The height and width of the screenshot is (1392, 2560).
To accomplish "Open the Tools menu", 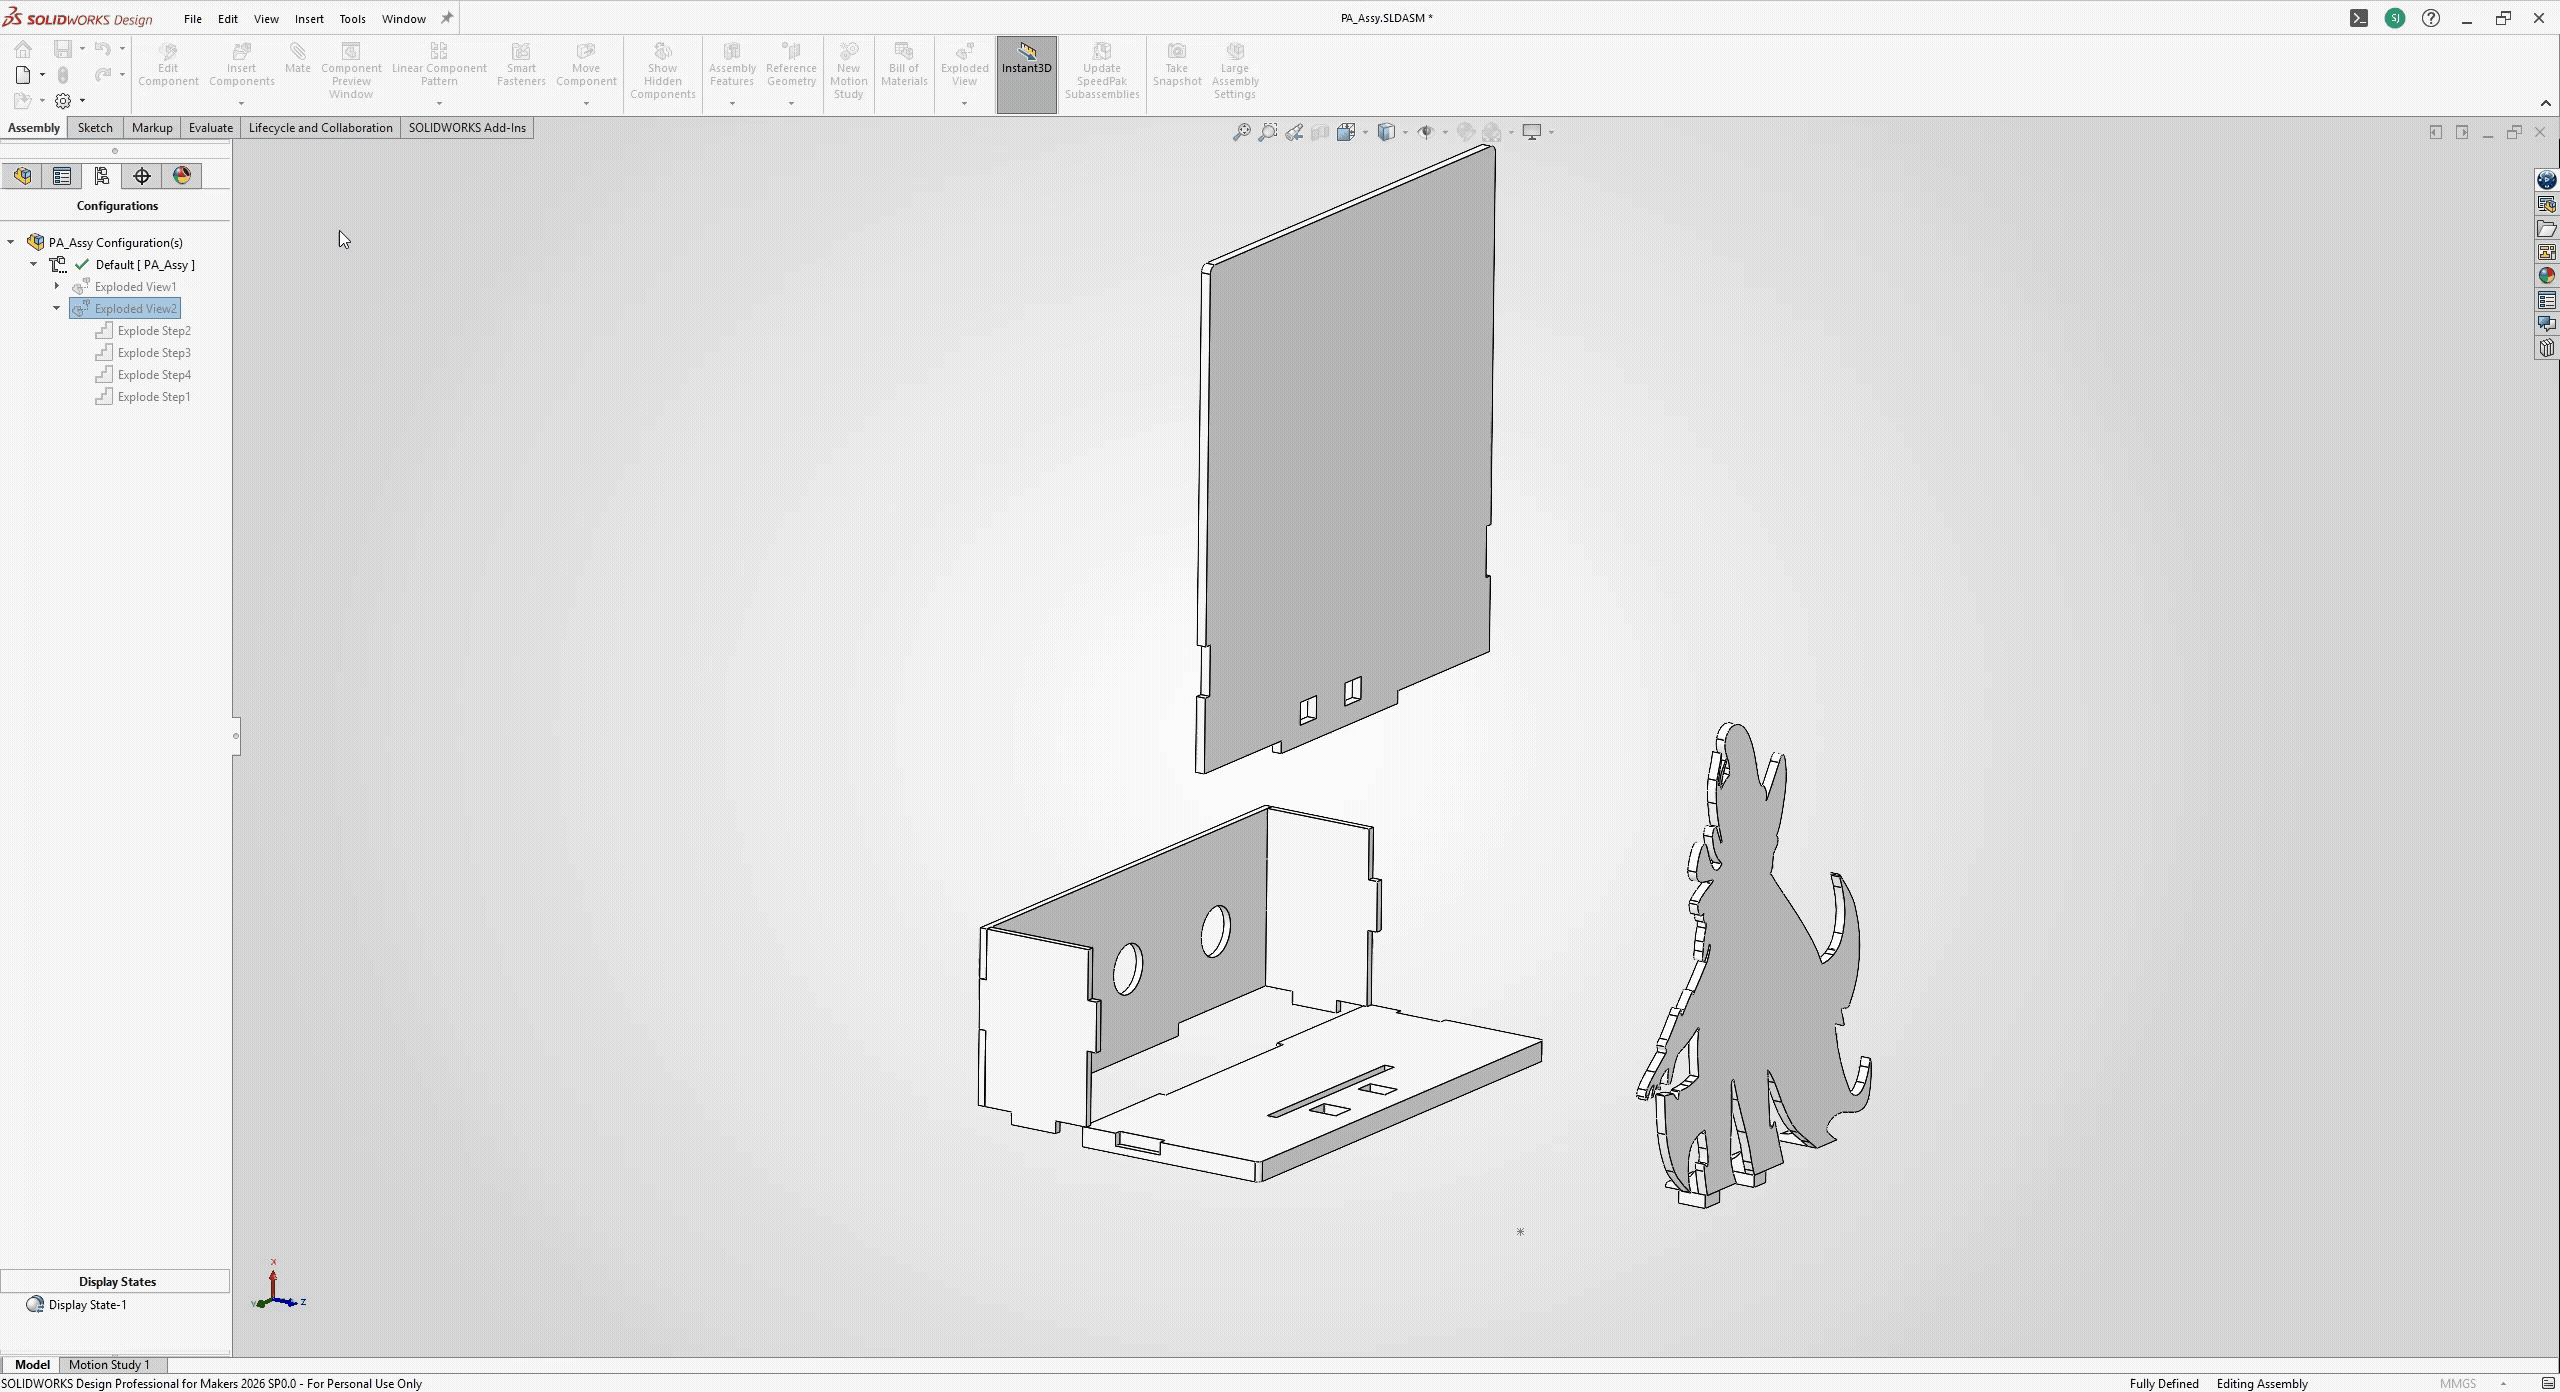I will [352, 19].
